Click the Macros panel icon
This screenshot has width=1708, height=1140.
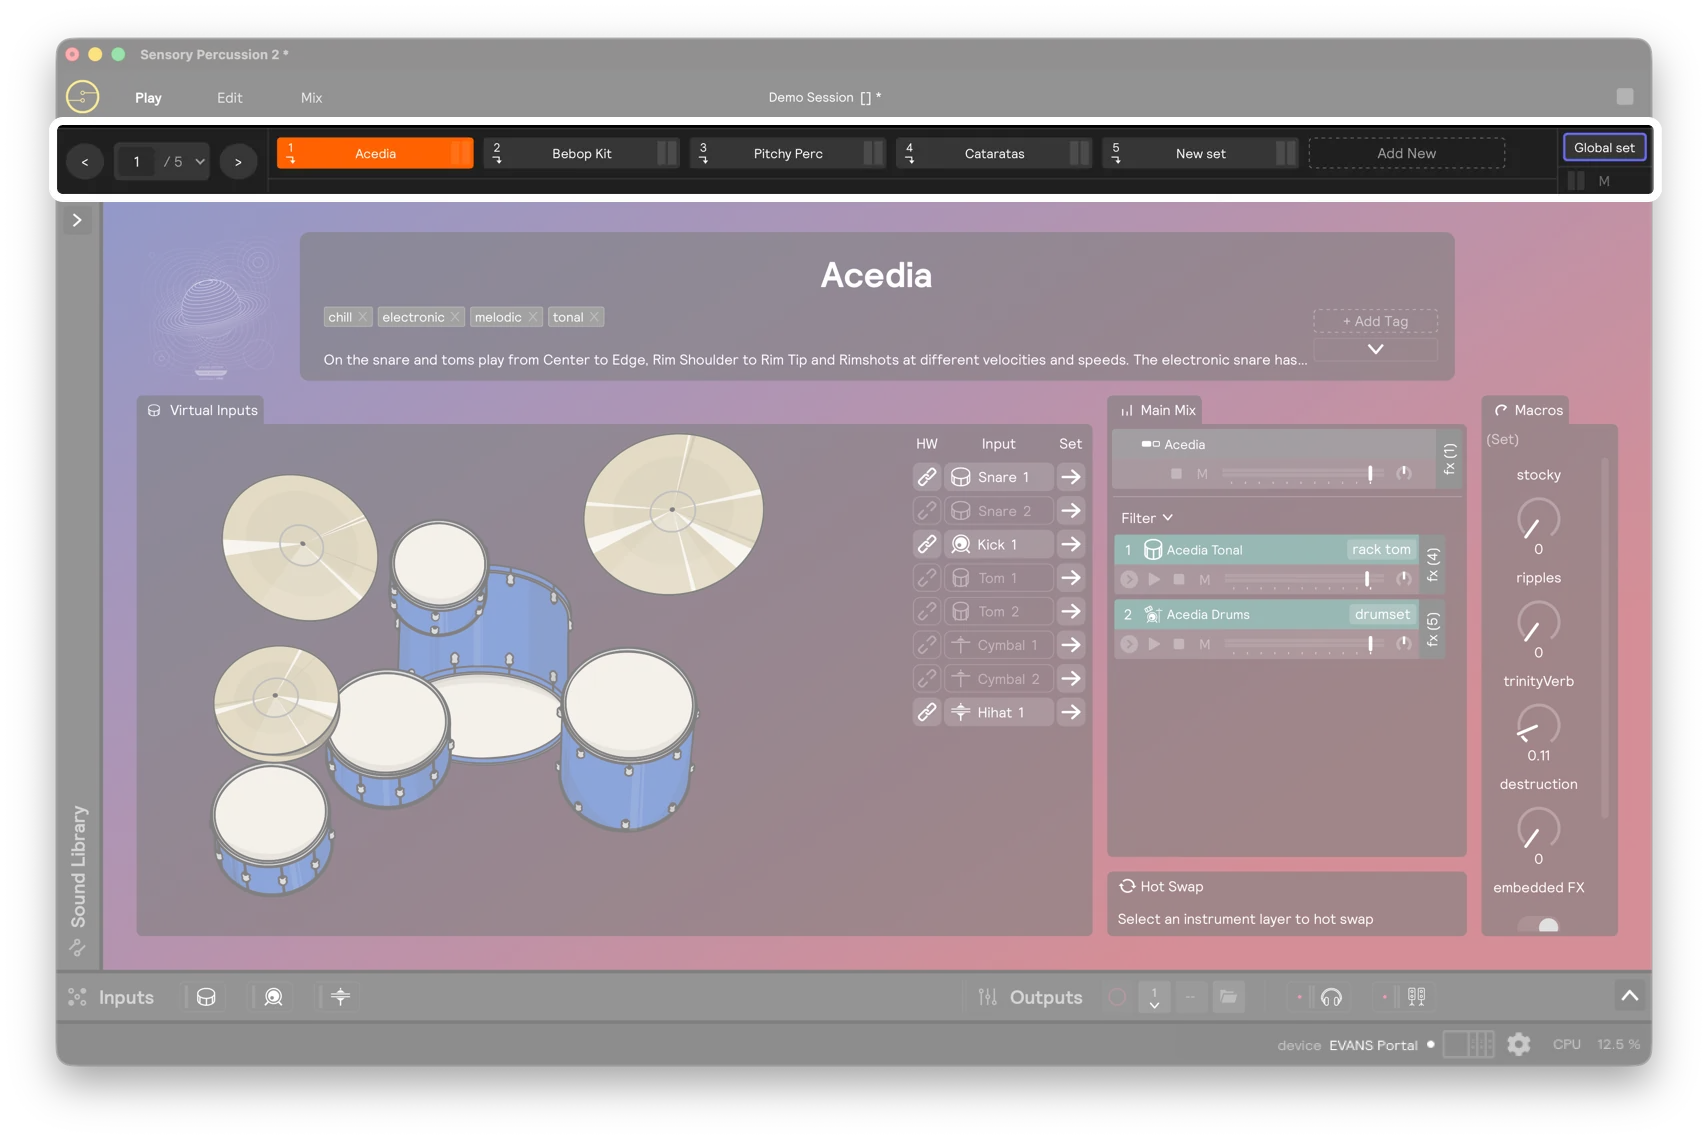(x=1502, y=410)
